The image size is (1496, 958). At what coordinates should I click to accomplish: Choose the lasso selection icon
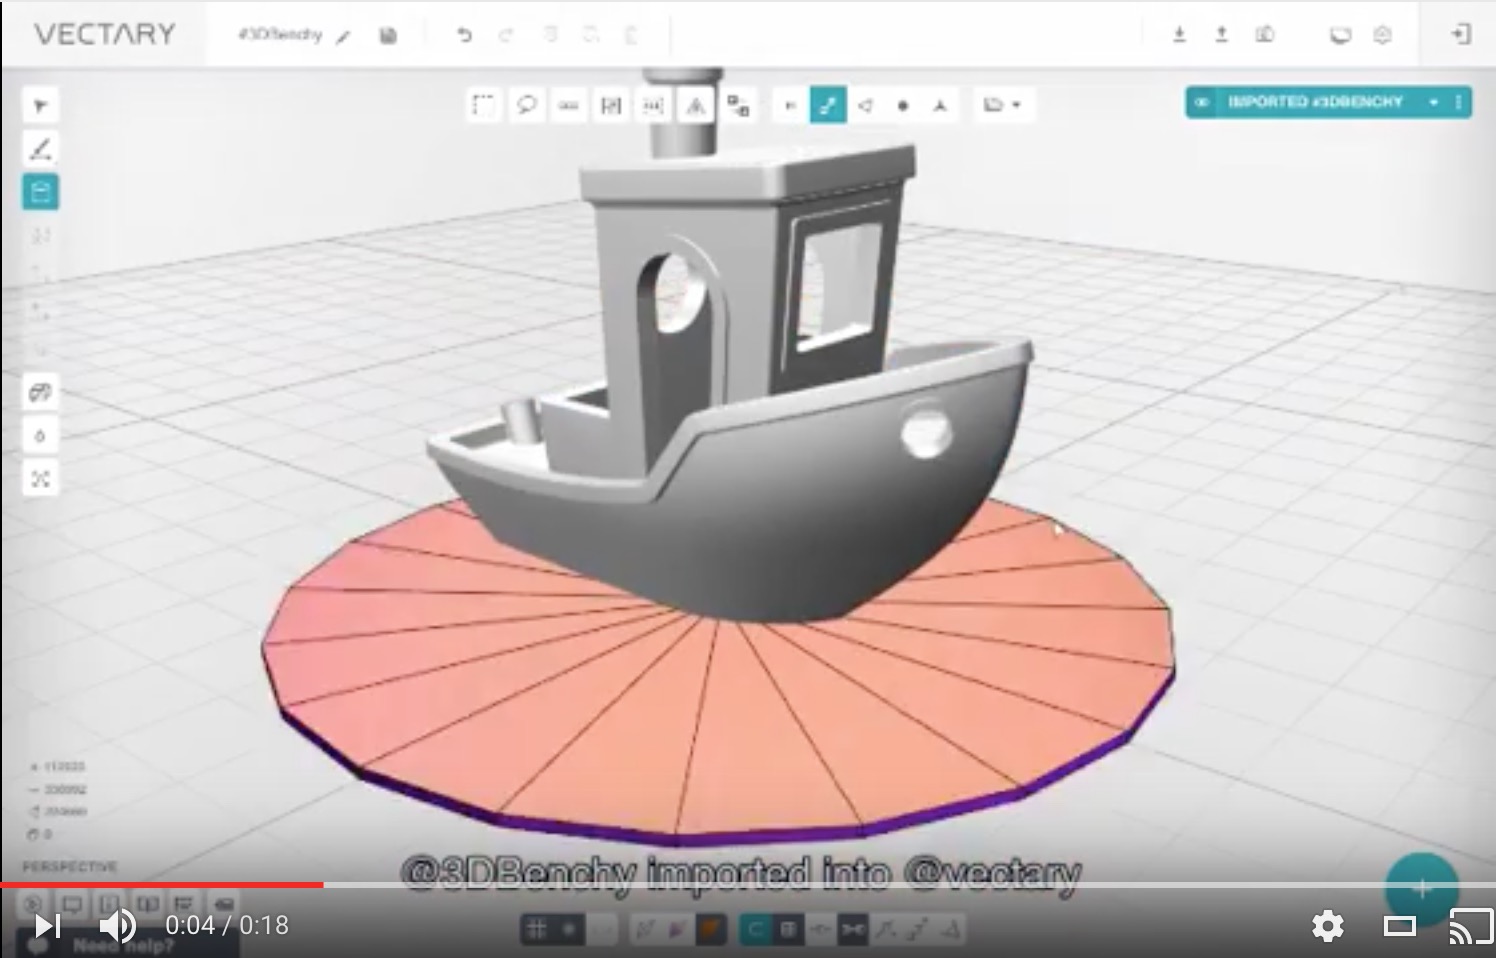(x=526, y=105)
